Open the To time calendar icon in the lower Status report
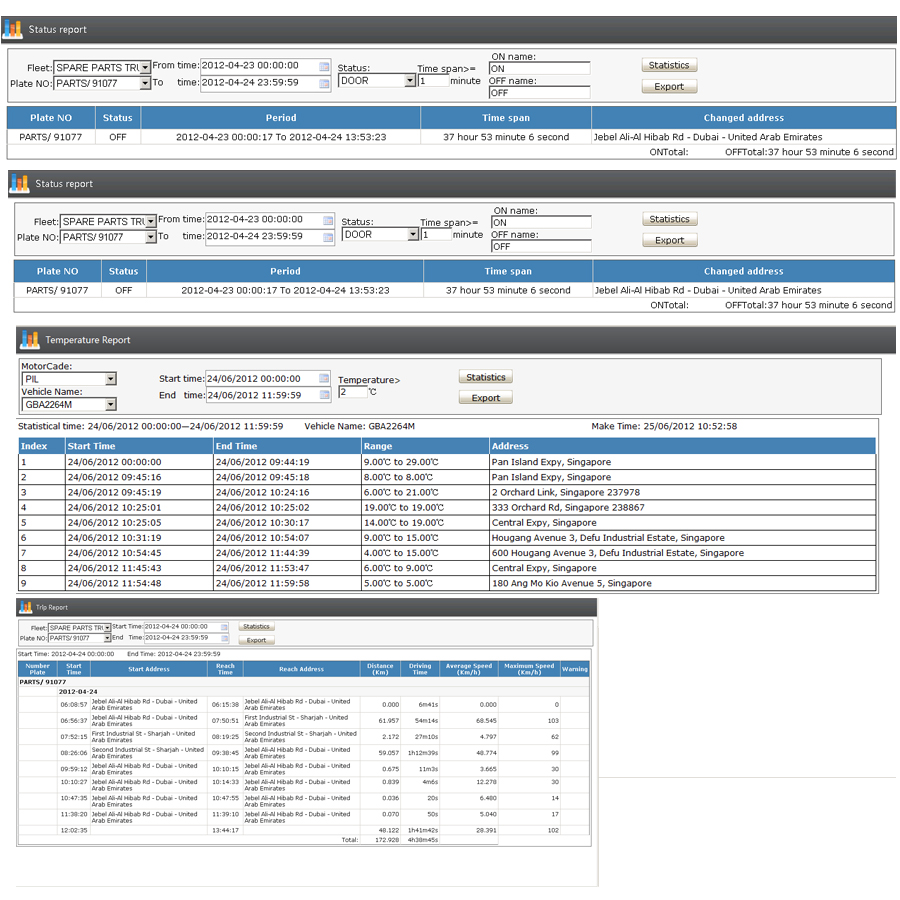900x900 pixels. click(x=328, y=237)
